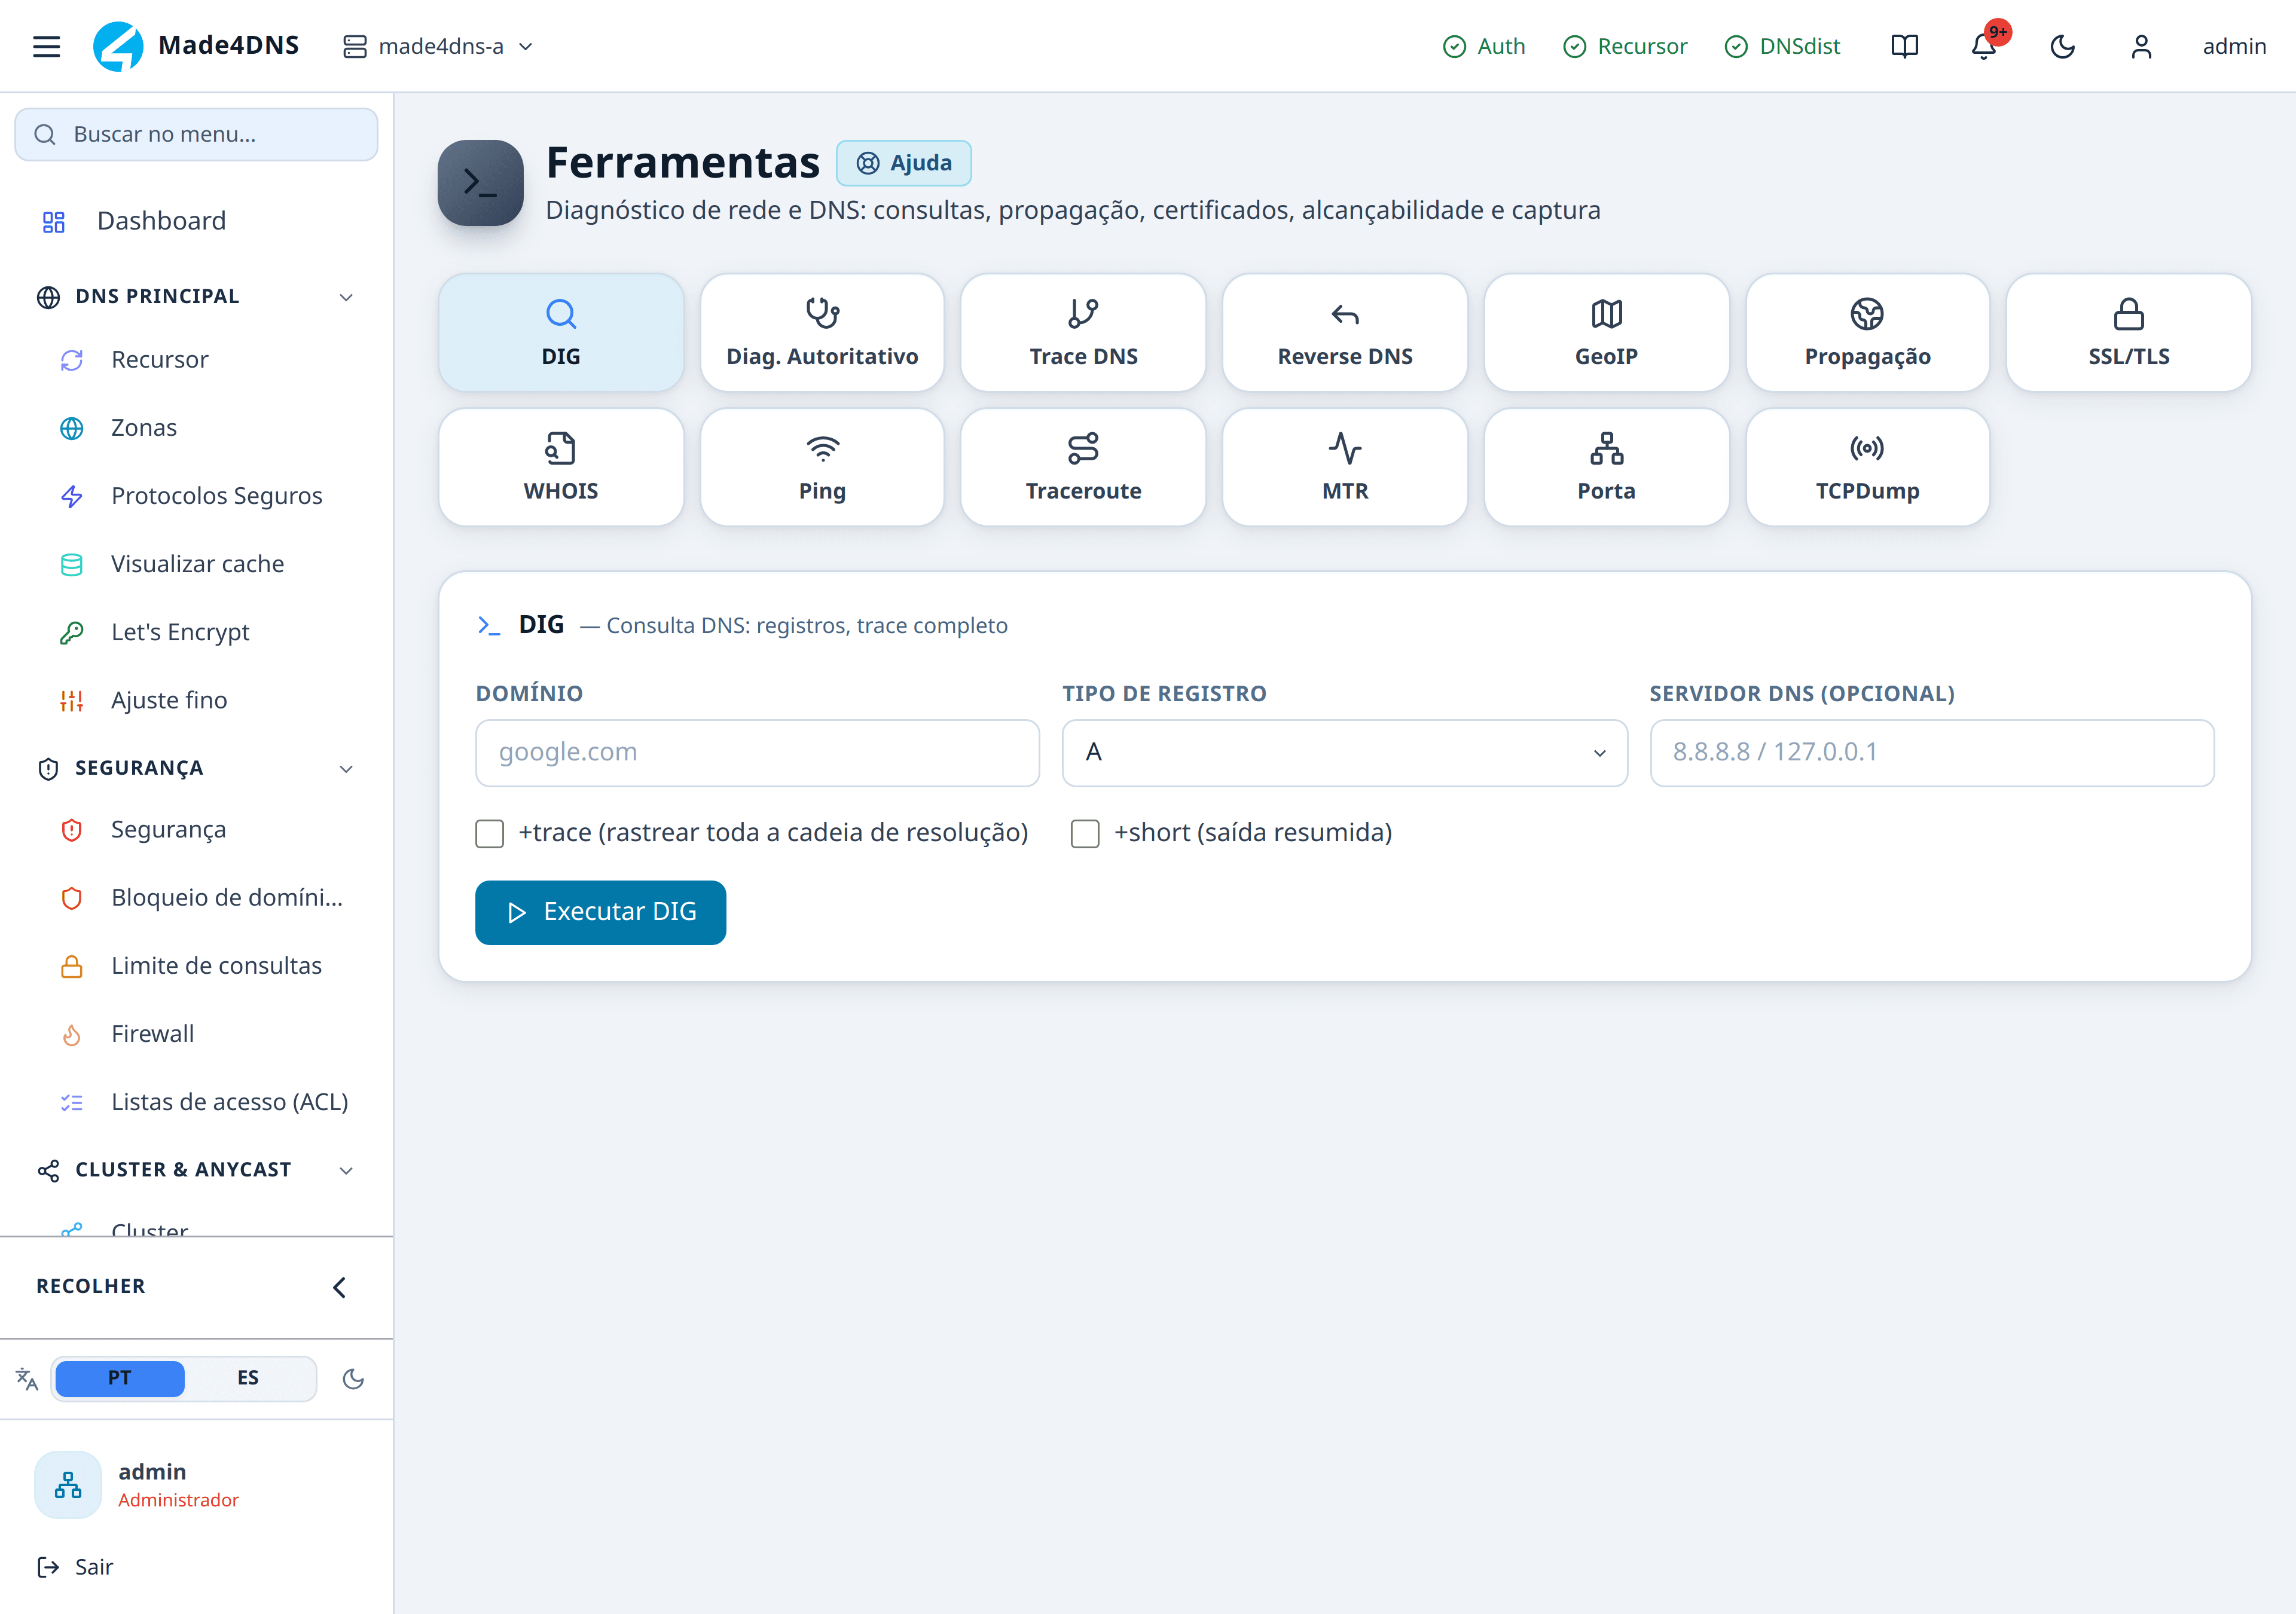Enable the +trace checkbox
Image resolution: width=2296 pixels, height=1614 pixels.
pos(490,834)
